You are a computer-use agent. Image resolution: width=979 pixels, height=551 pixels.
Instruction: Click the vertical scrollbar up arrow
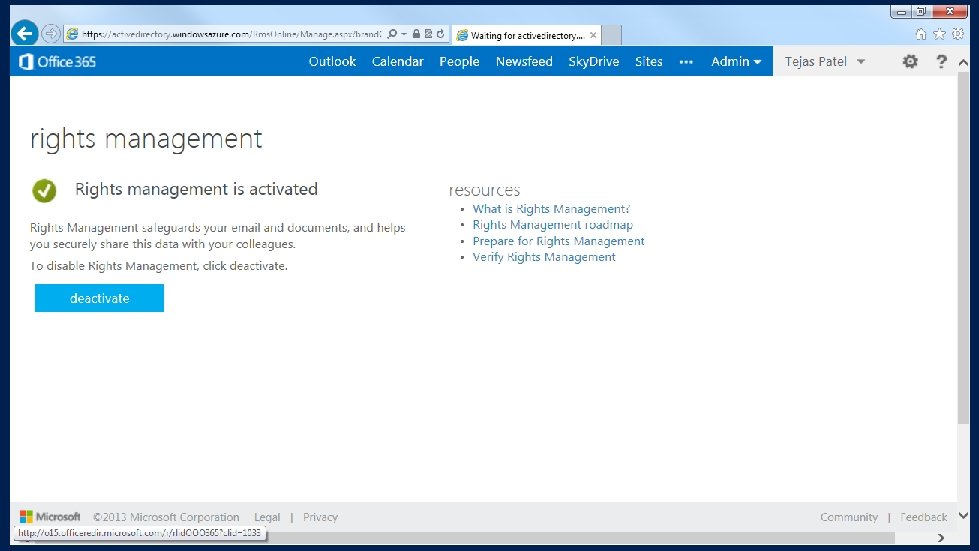pos(963,62)
